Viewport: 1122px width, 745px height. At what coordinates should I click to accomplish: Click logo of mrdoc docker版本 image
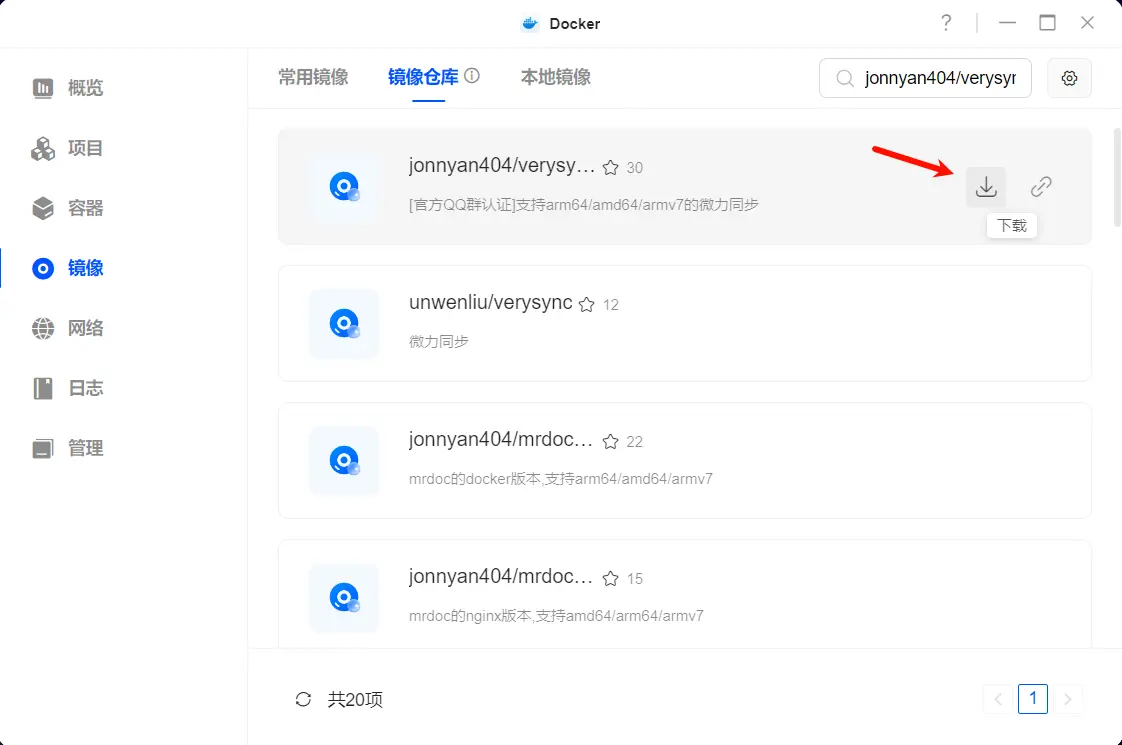pyautogui.click(x=344, y=460)
